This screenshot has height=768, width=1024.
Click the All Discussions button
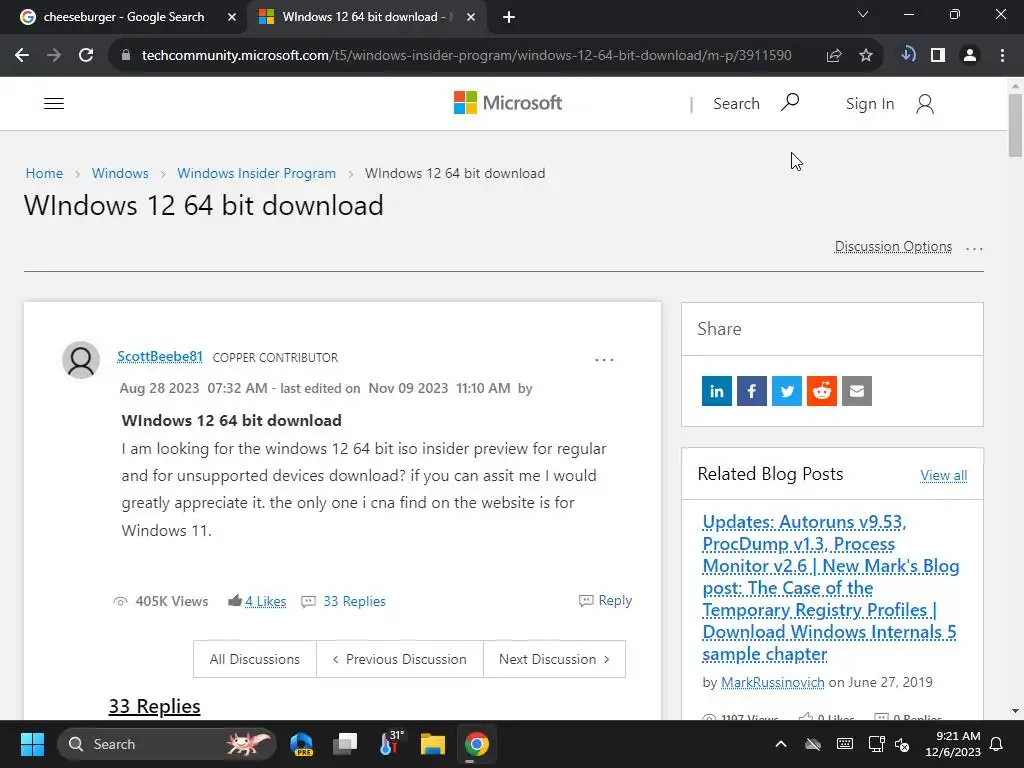(255, 659)
